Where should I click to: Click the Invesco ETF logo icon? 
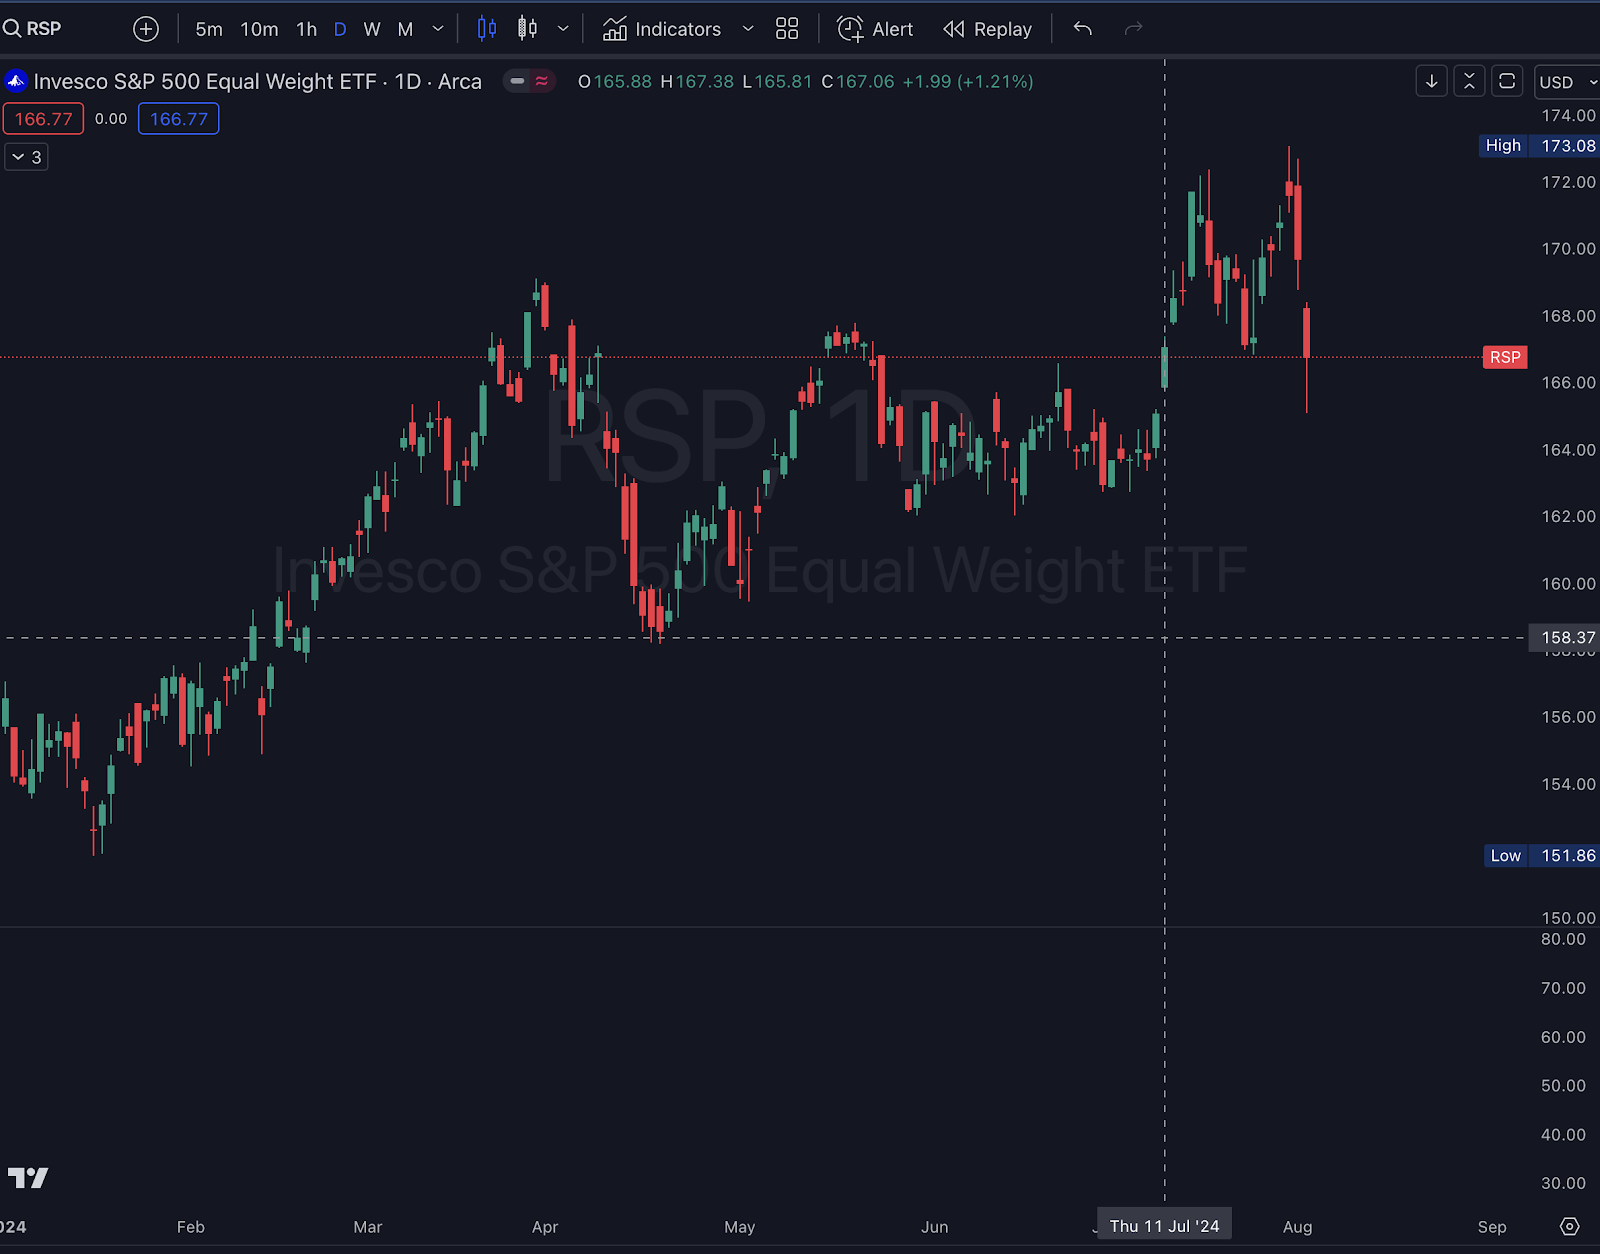click(15, 81)
